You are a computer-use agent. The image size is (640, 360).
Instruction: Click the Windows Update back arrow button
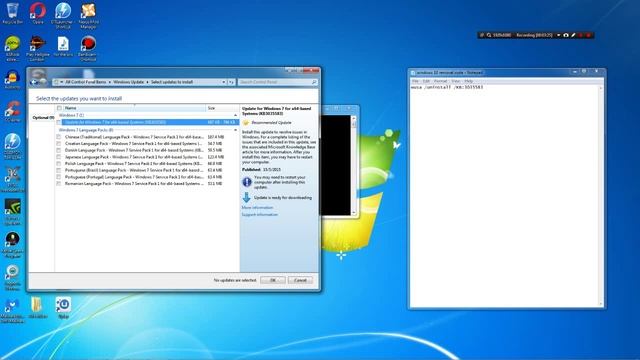pos(34,82)
